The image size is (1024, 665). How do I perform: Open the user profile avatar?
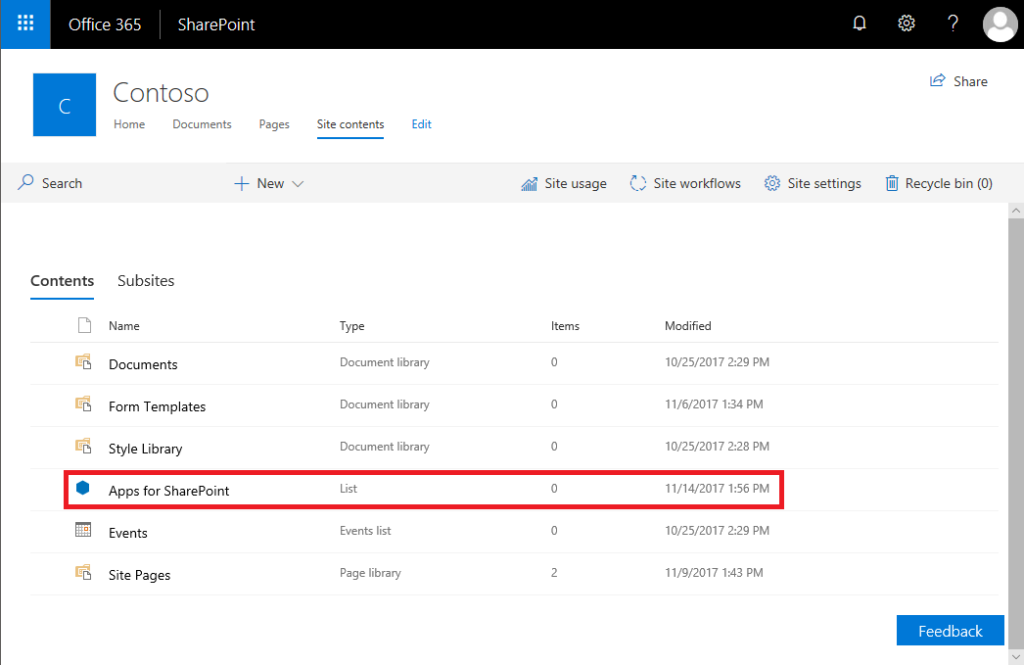1000,24
